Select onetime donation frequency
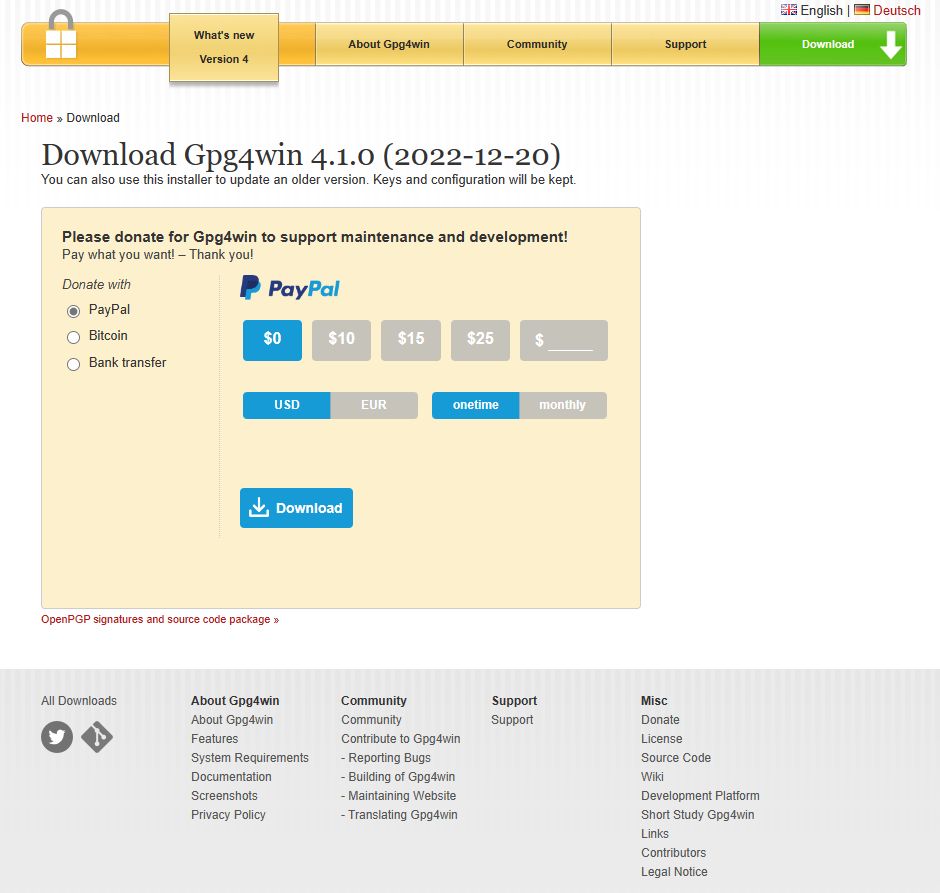Screen dimensions: 940x893 coord(475,405)
